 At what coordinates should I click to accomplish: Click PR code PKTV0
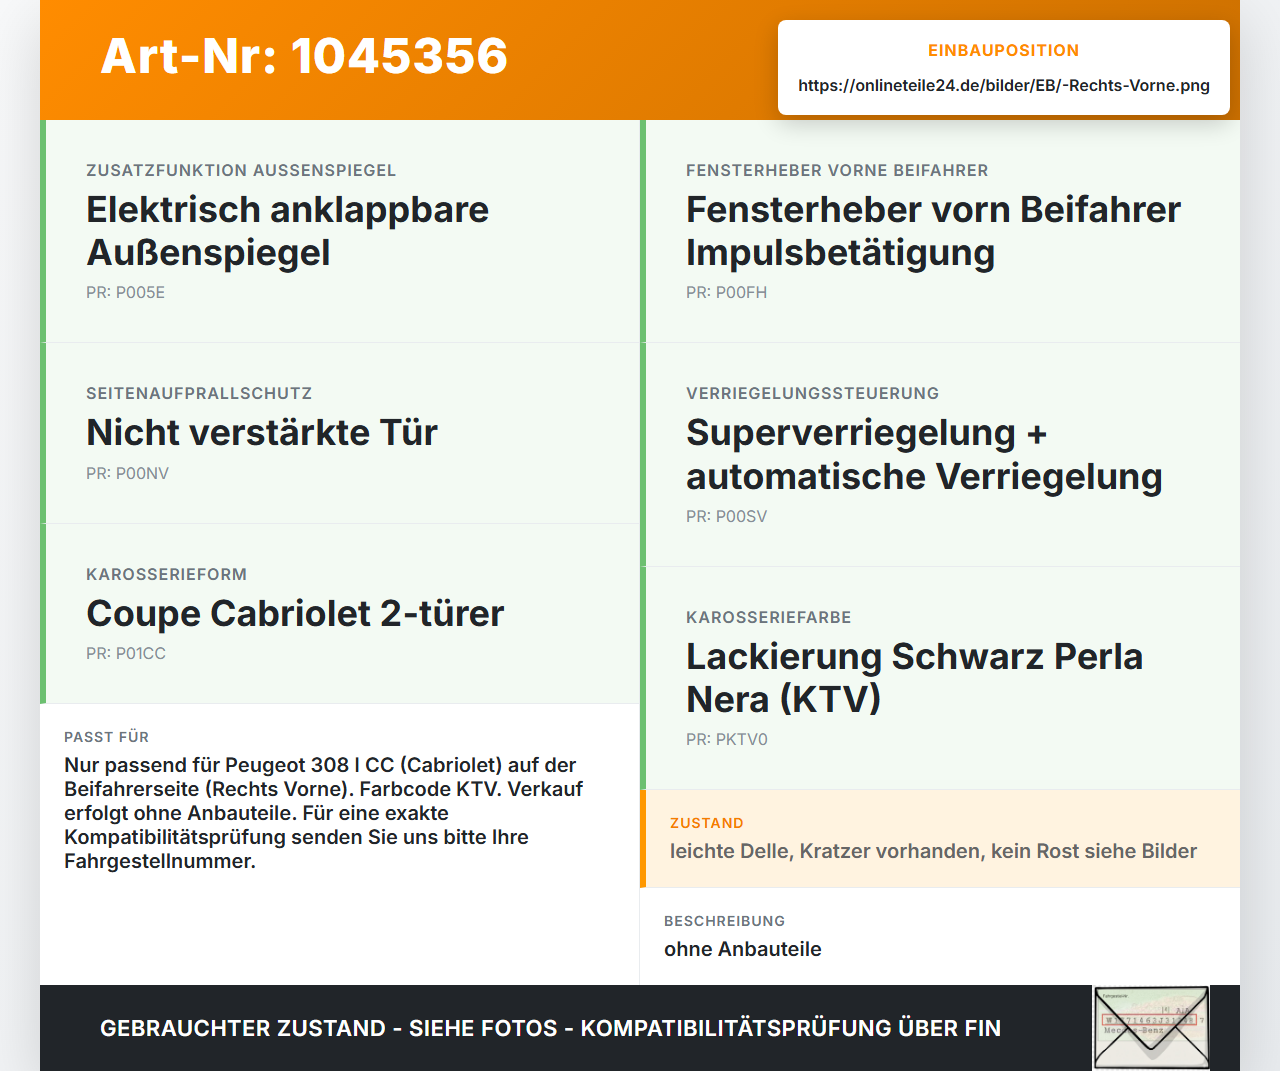pyautogui.click(x=727, y=739)
